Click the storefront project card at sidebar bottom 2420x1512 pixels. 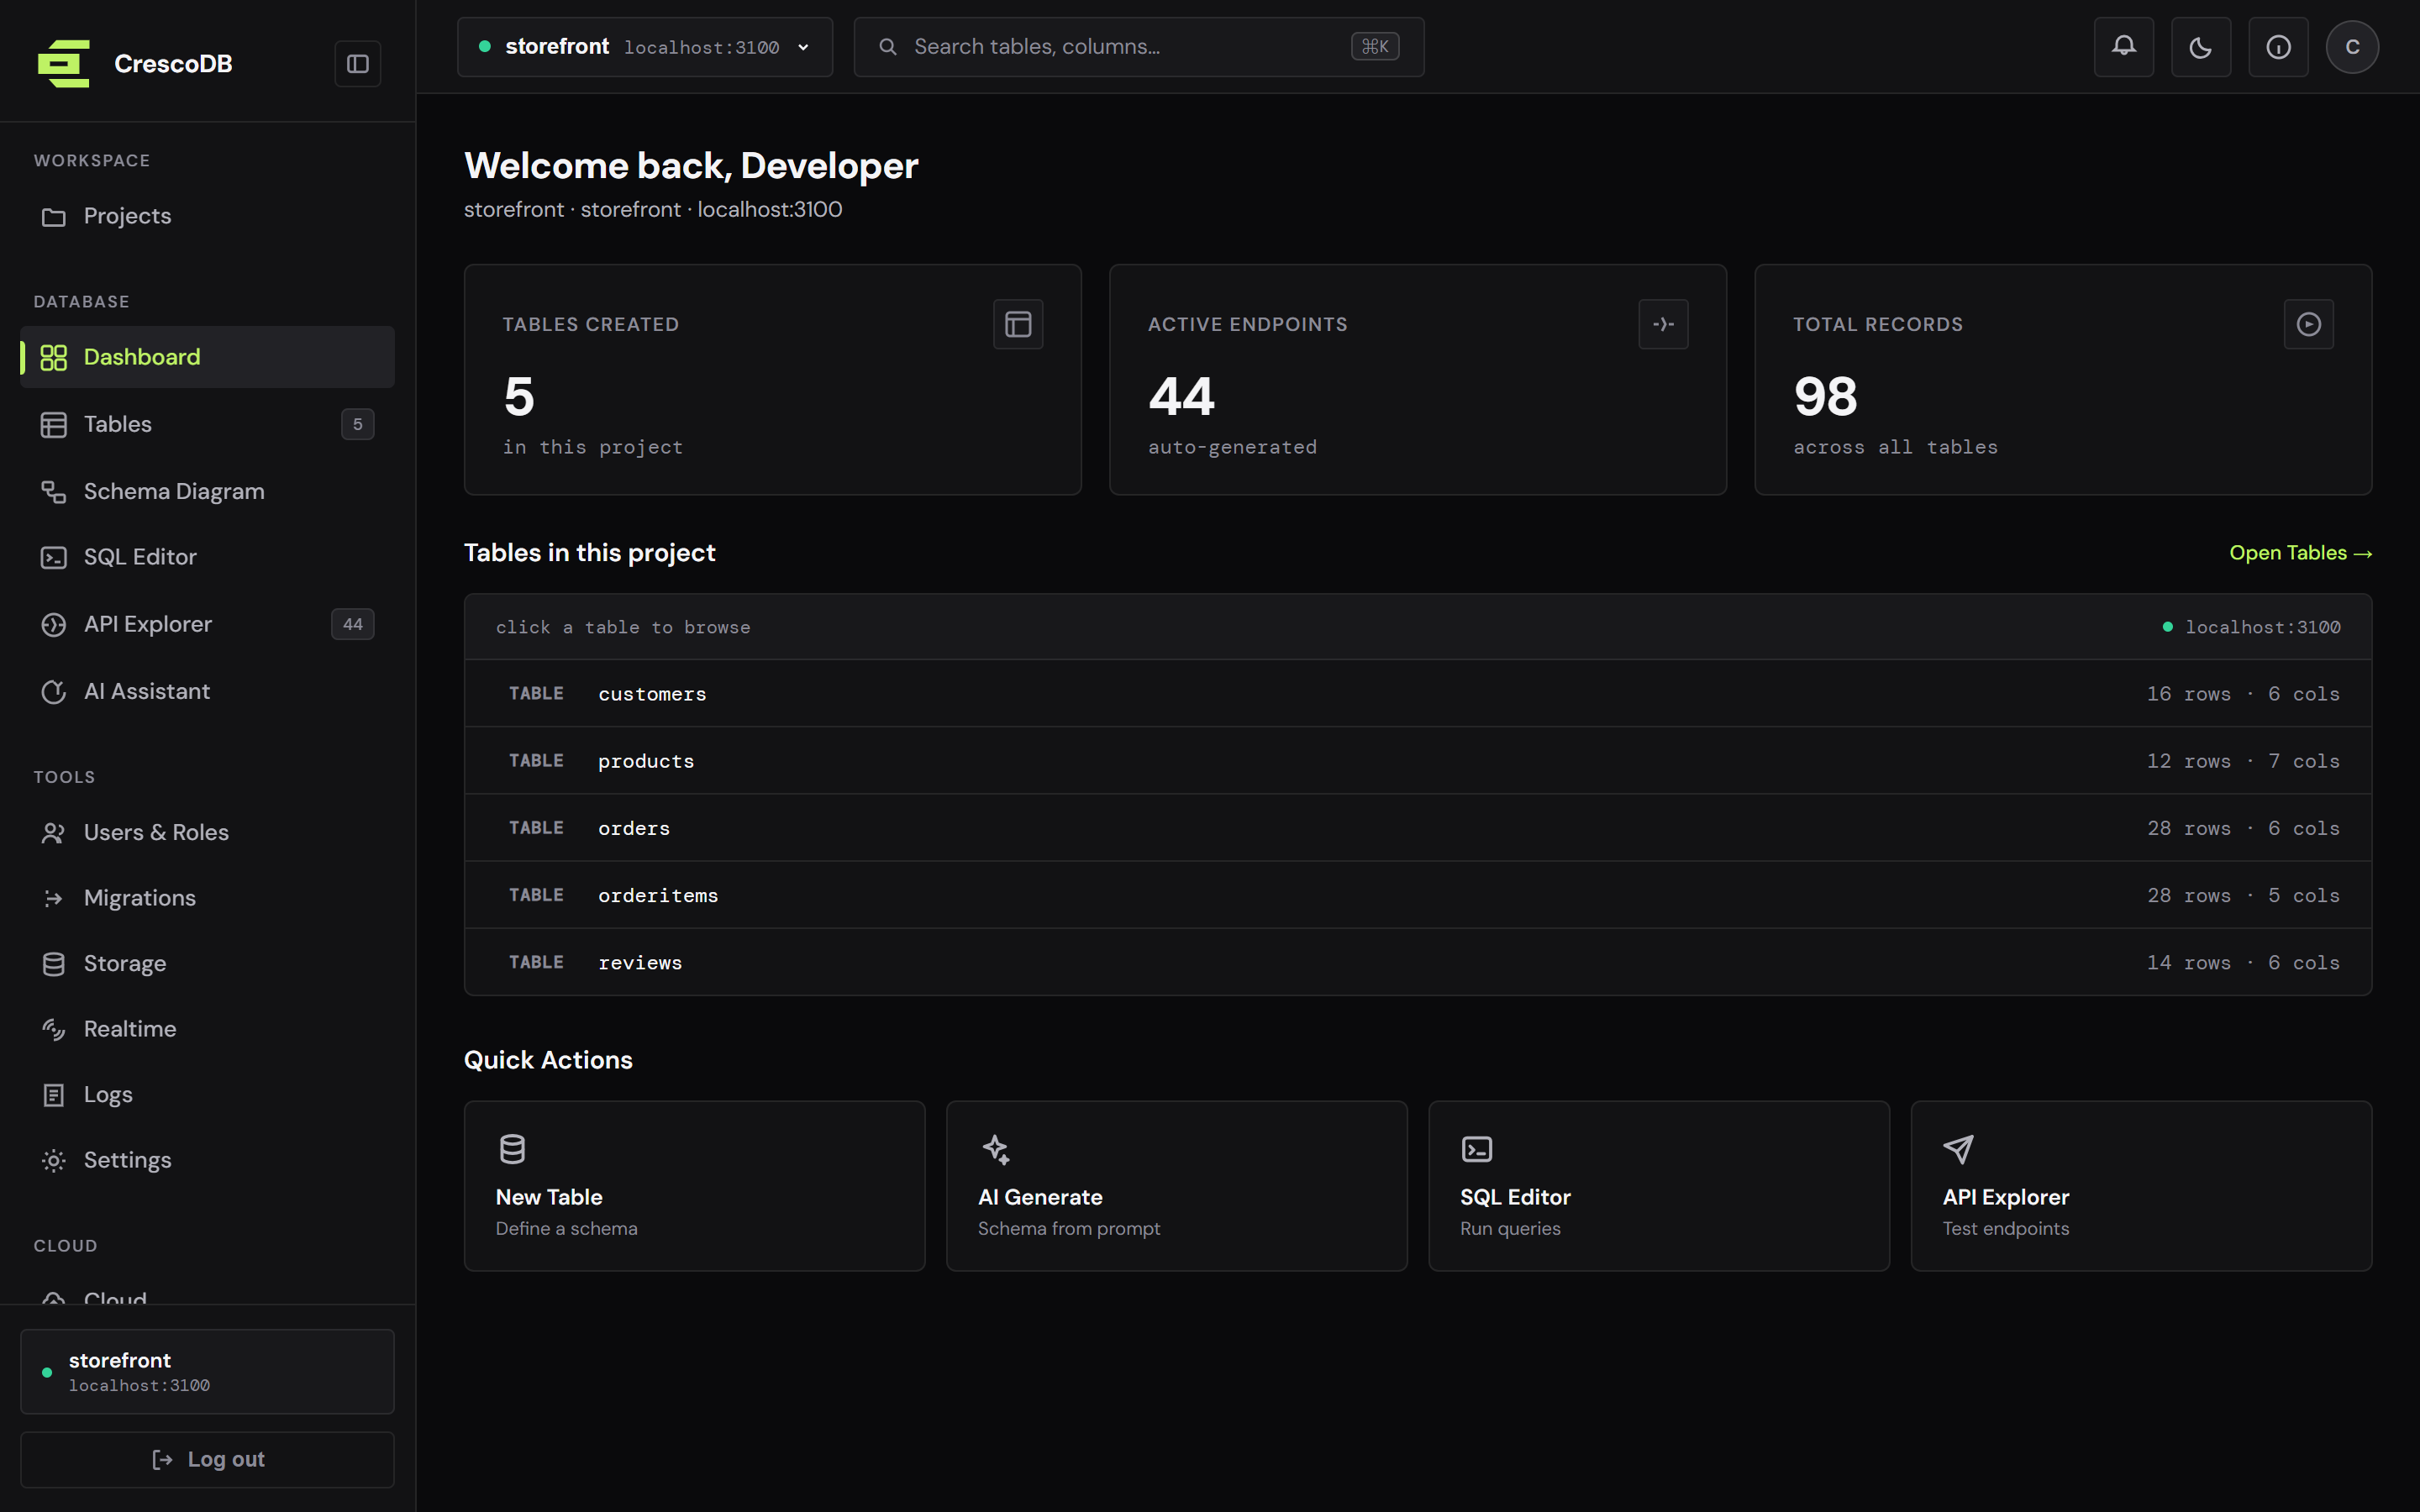click(x=207, y=1372)
